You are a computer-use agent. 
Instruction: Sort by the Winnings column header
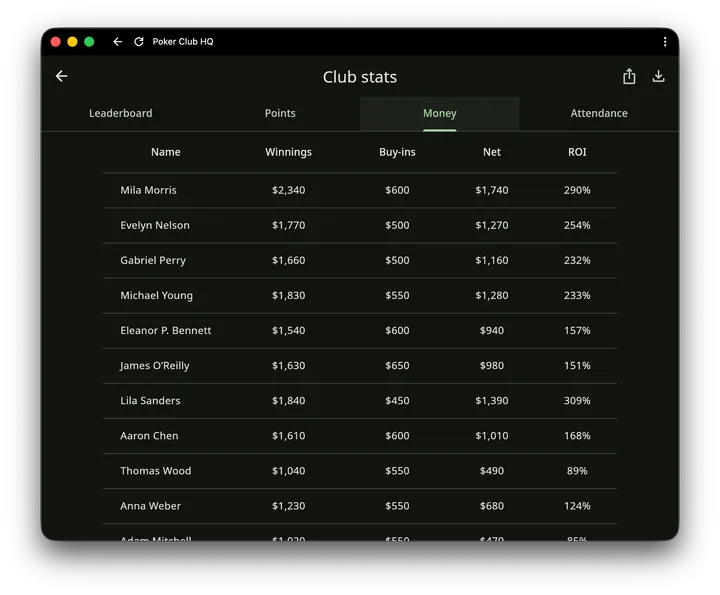coord(288,152)
